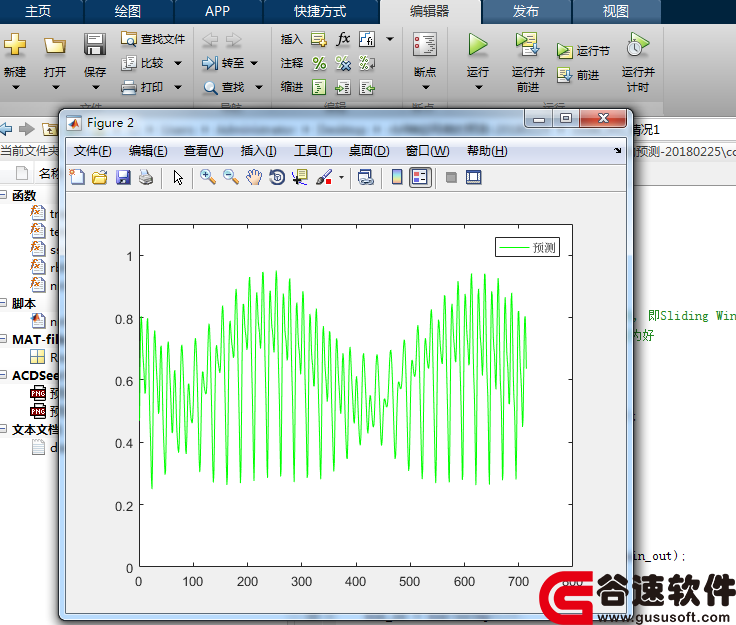Expand the New (新建) dropdown arrow

point(15,87)
